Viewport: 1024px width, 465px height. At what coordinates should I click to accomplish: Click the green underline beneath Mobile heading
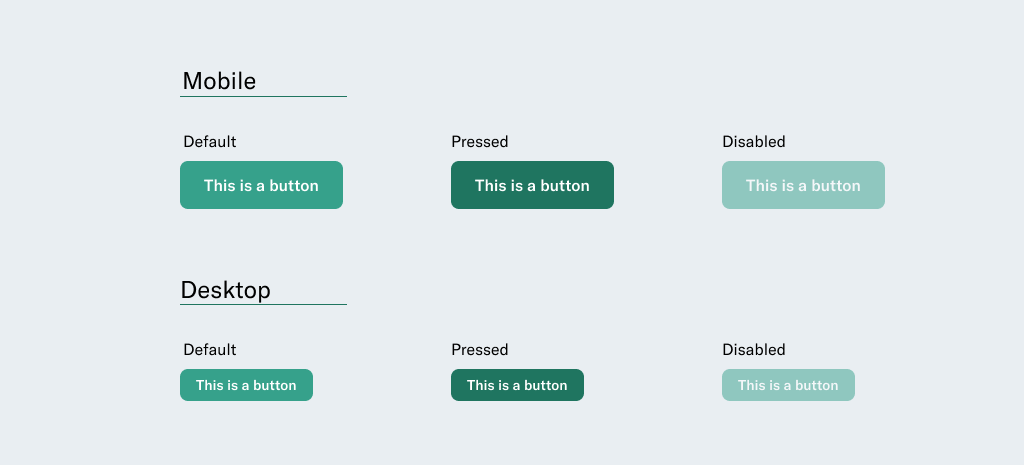(x=263, y=96)
